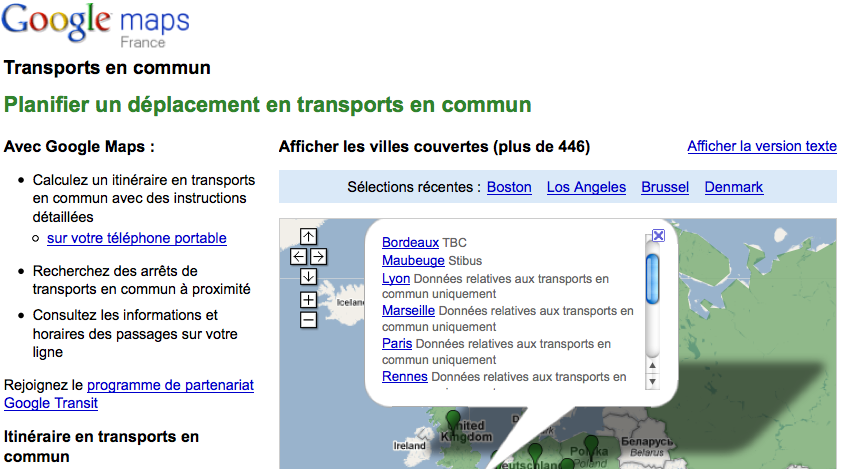Pan the map left with the arrow
Viewport: 847px width, 469px height.
pos(298,257)
